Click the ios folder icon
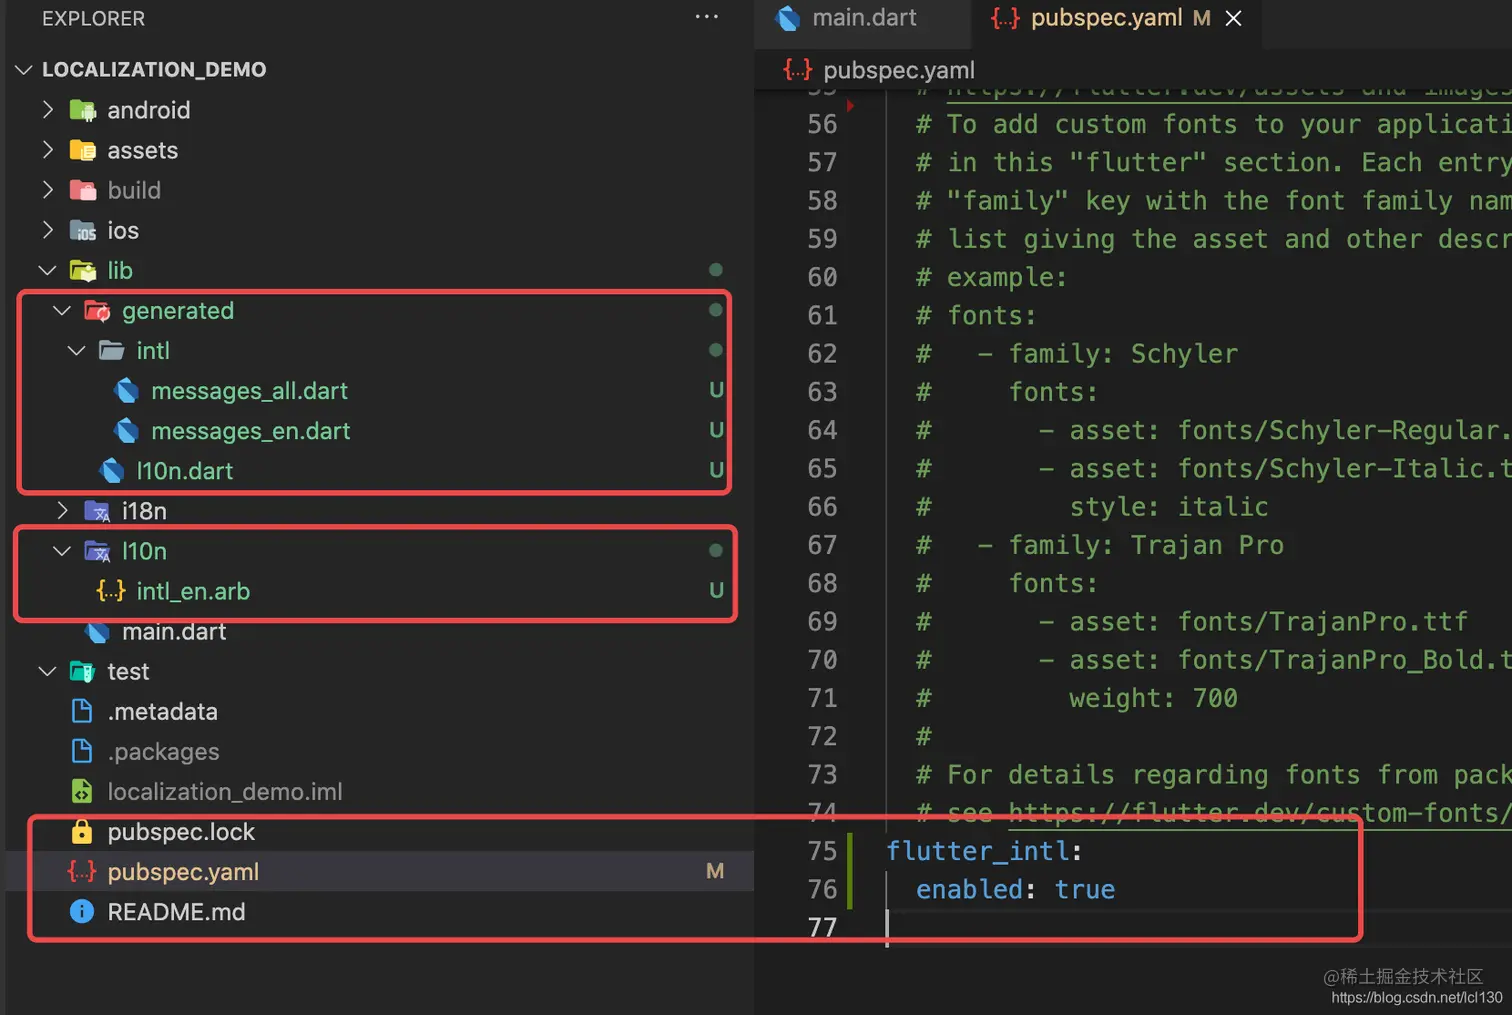Image resolution: width=1512 pixels, height=1015 pixels. (x=83, y=231)
